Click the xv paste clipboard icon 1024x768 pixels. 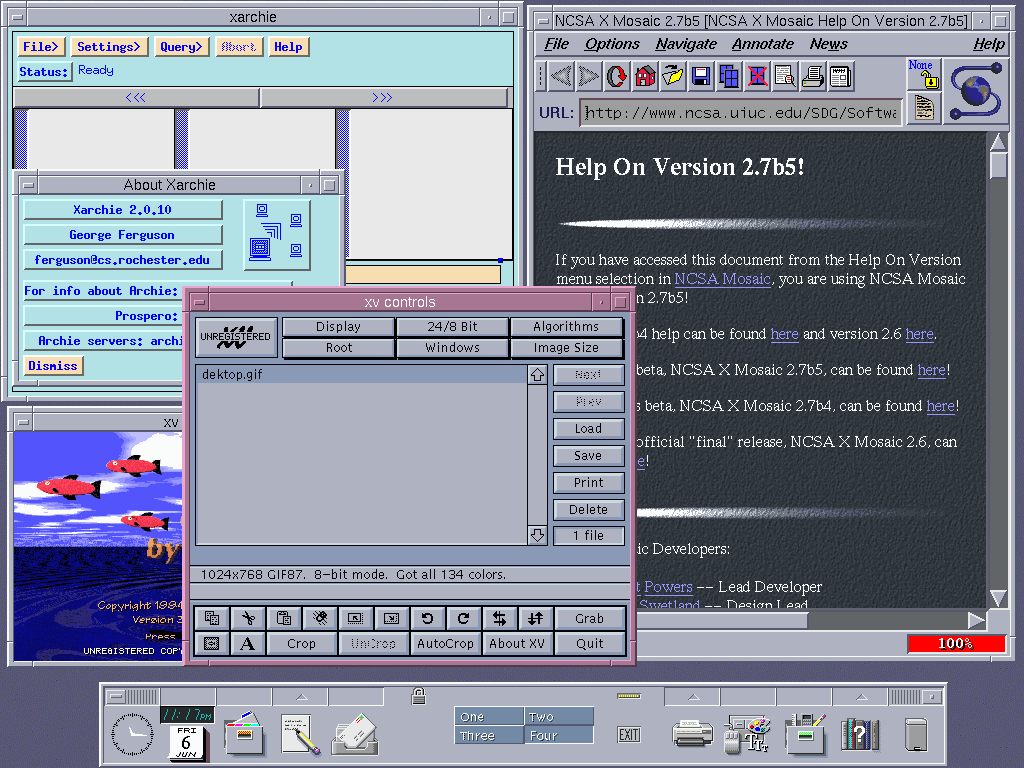[x=284, y=618]
